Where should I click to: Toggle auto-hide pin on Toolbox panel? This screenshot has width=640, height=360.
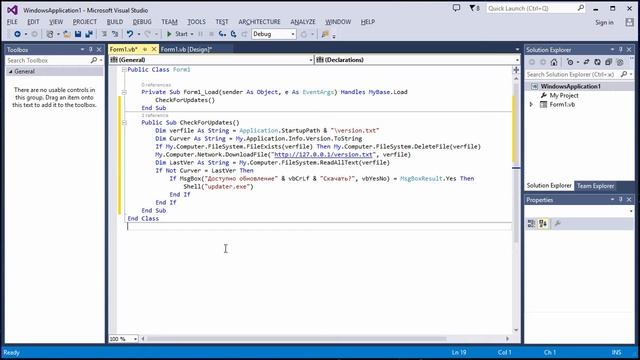point(91,49)
